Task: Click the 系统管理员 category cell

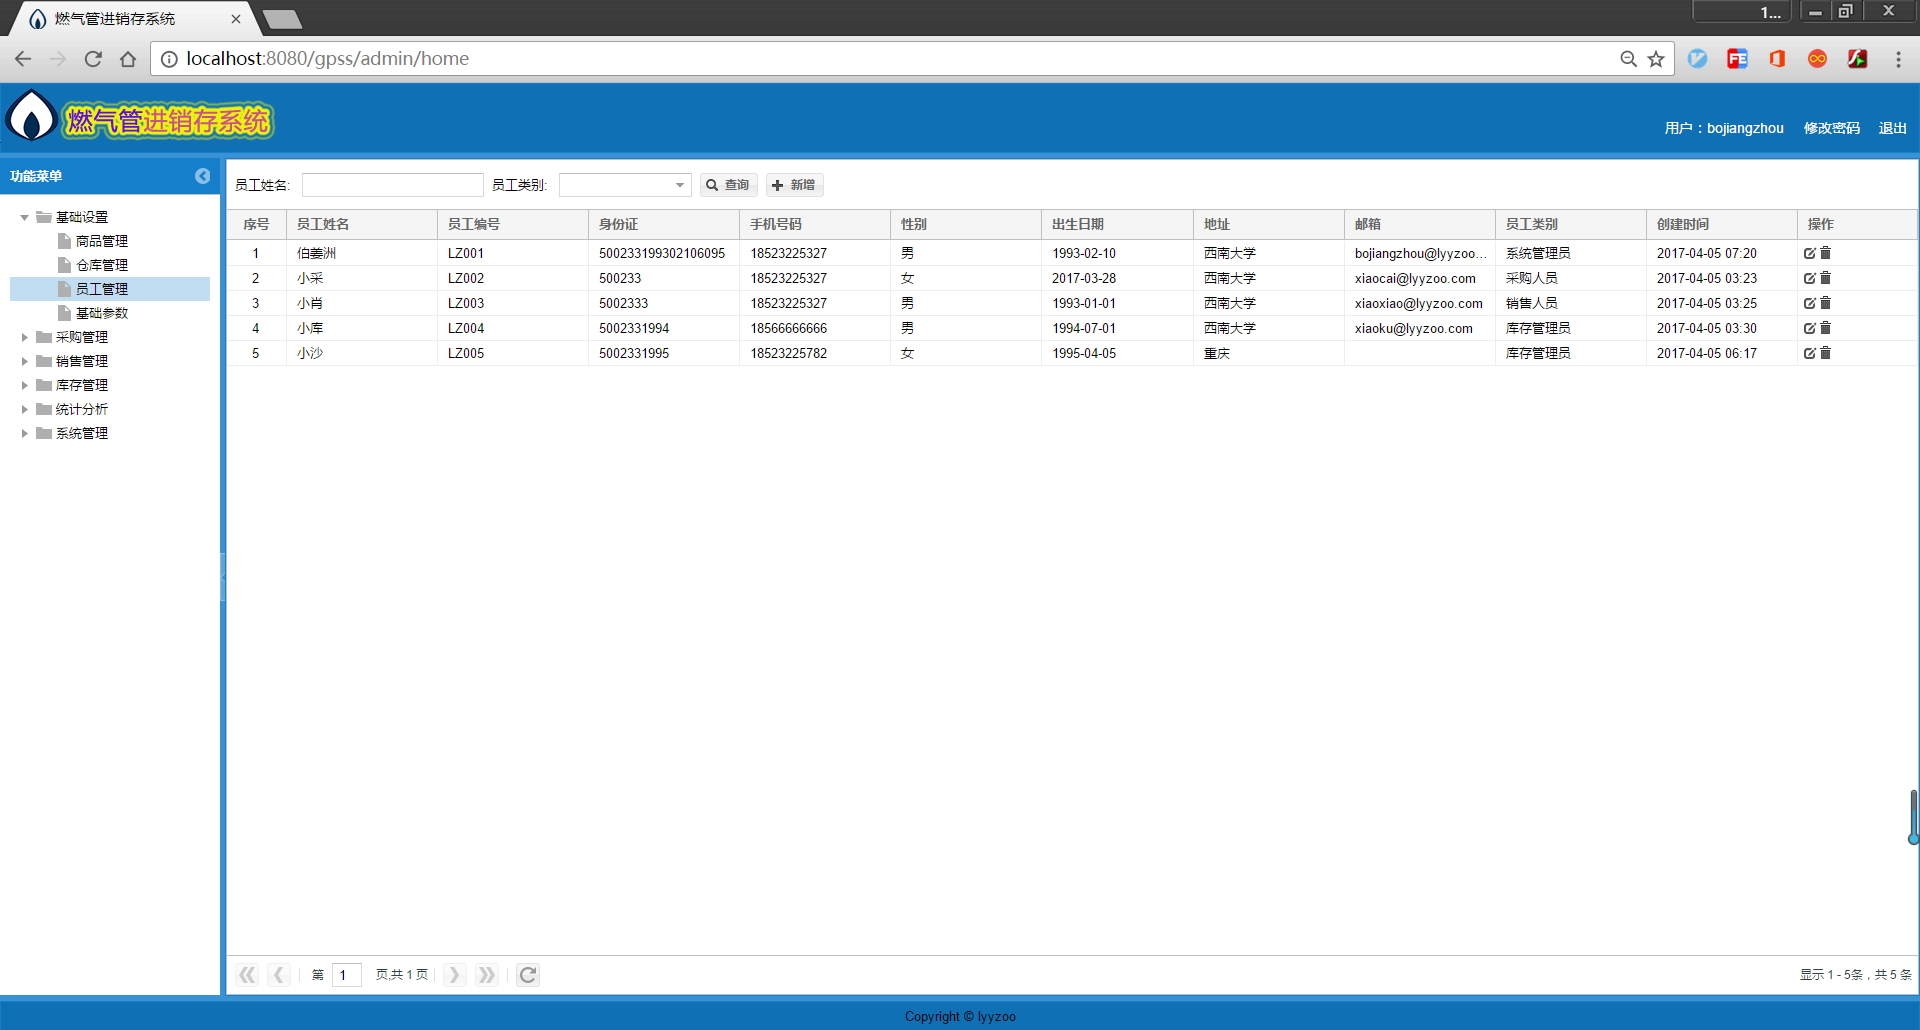Action: (1538, 253)
